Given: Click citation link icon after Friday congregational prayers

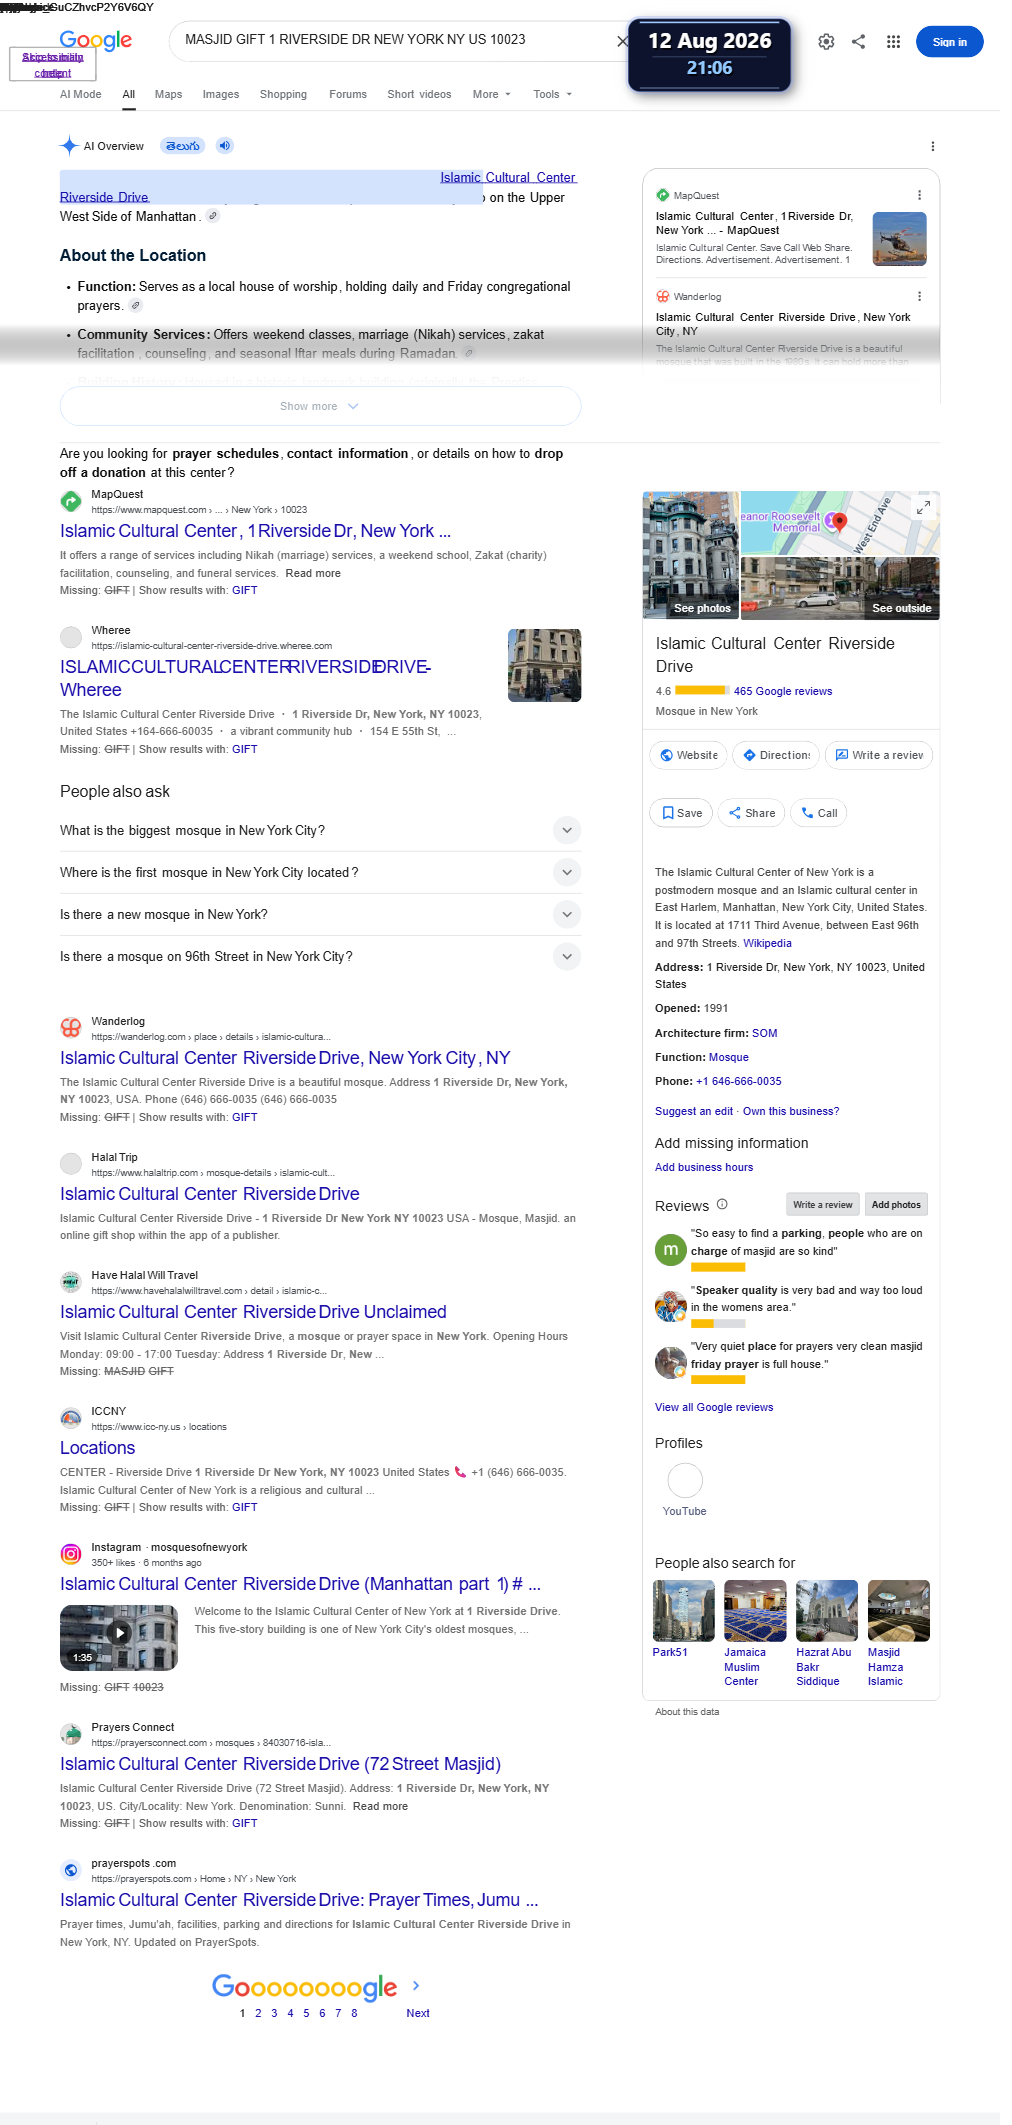Looking at the screenshot, I should click(x=136, y=306).
